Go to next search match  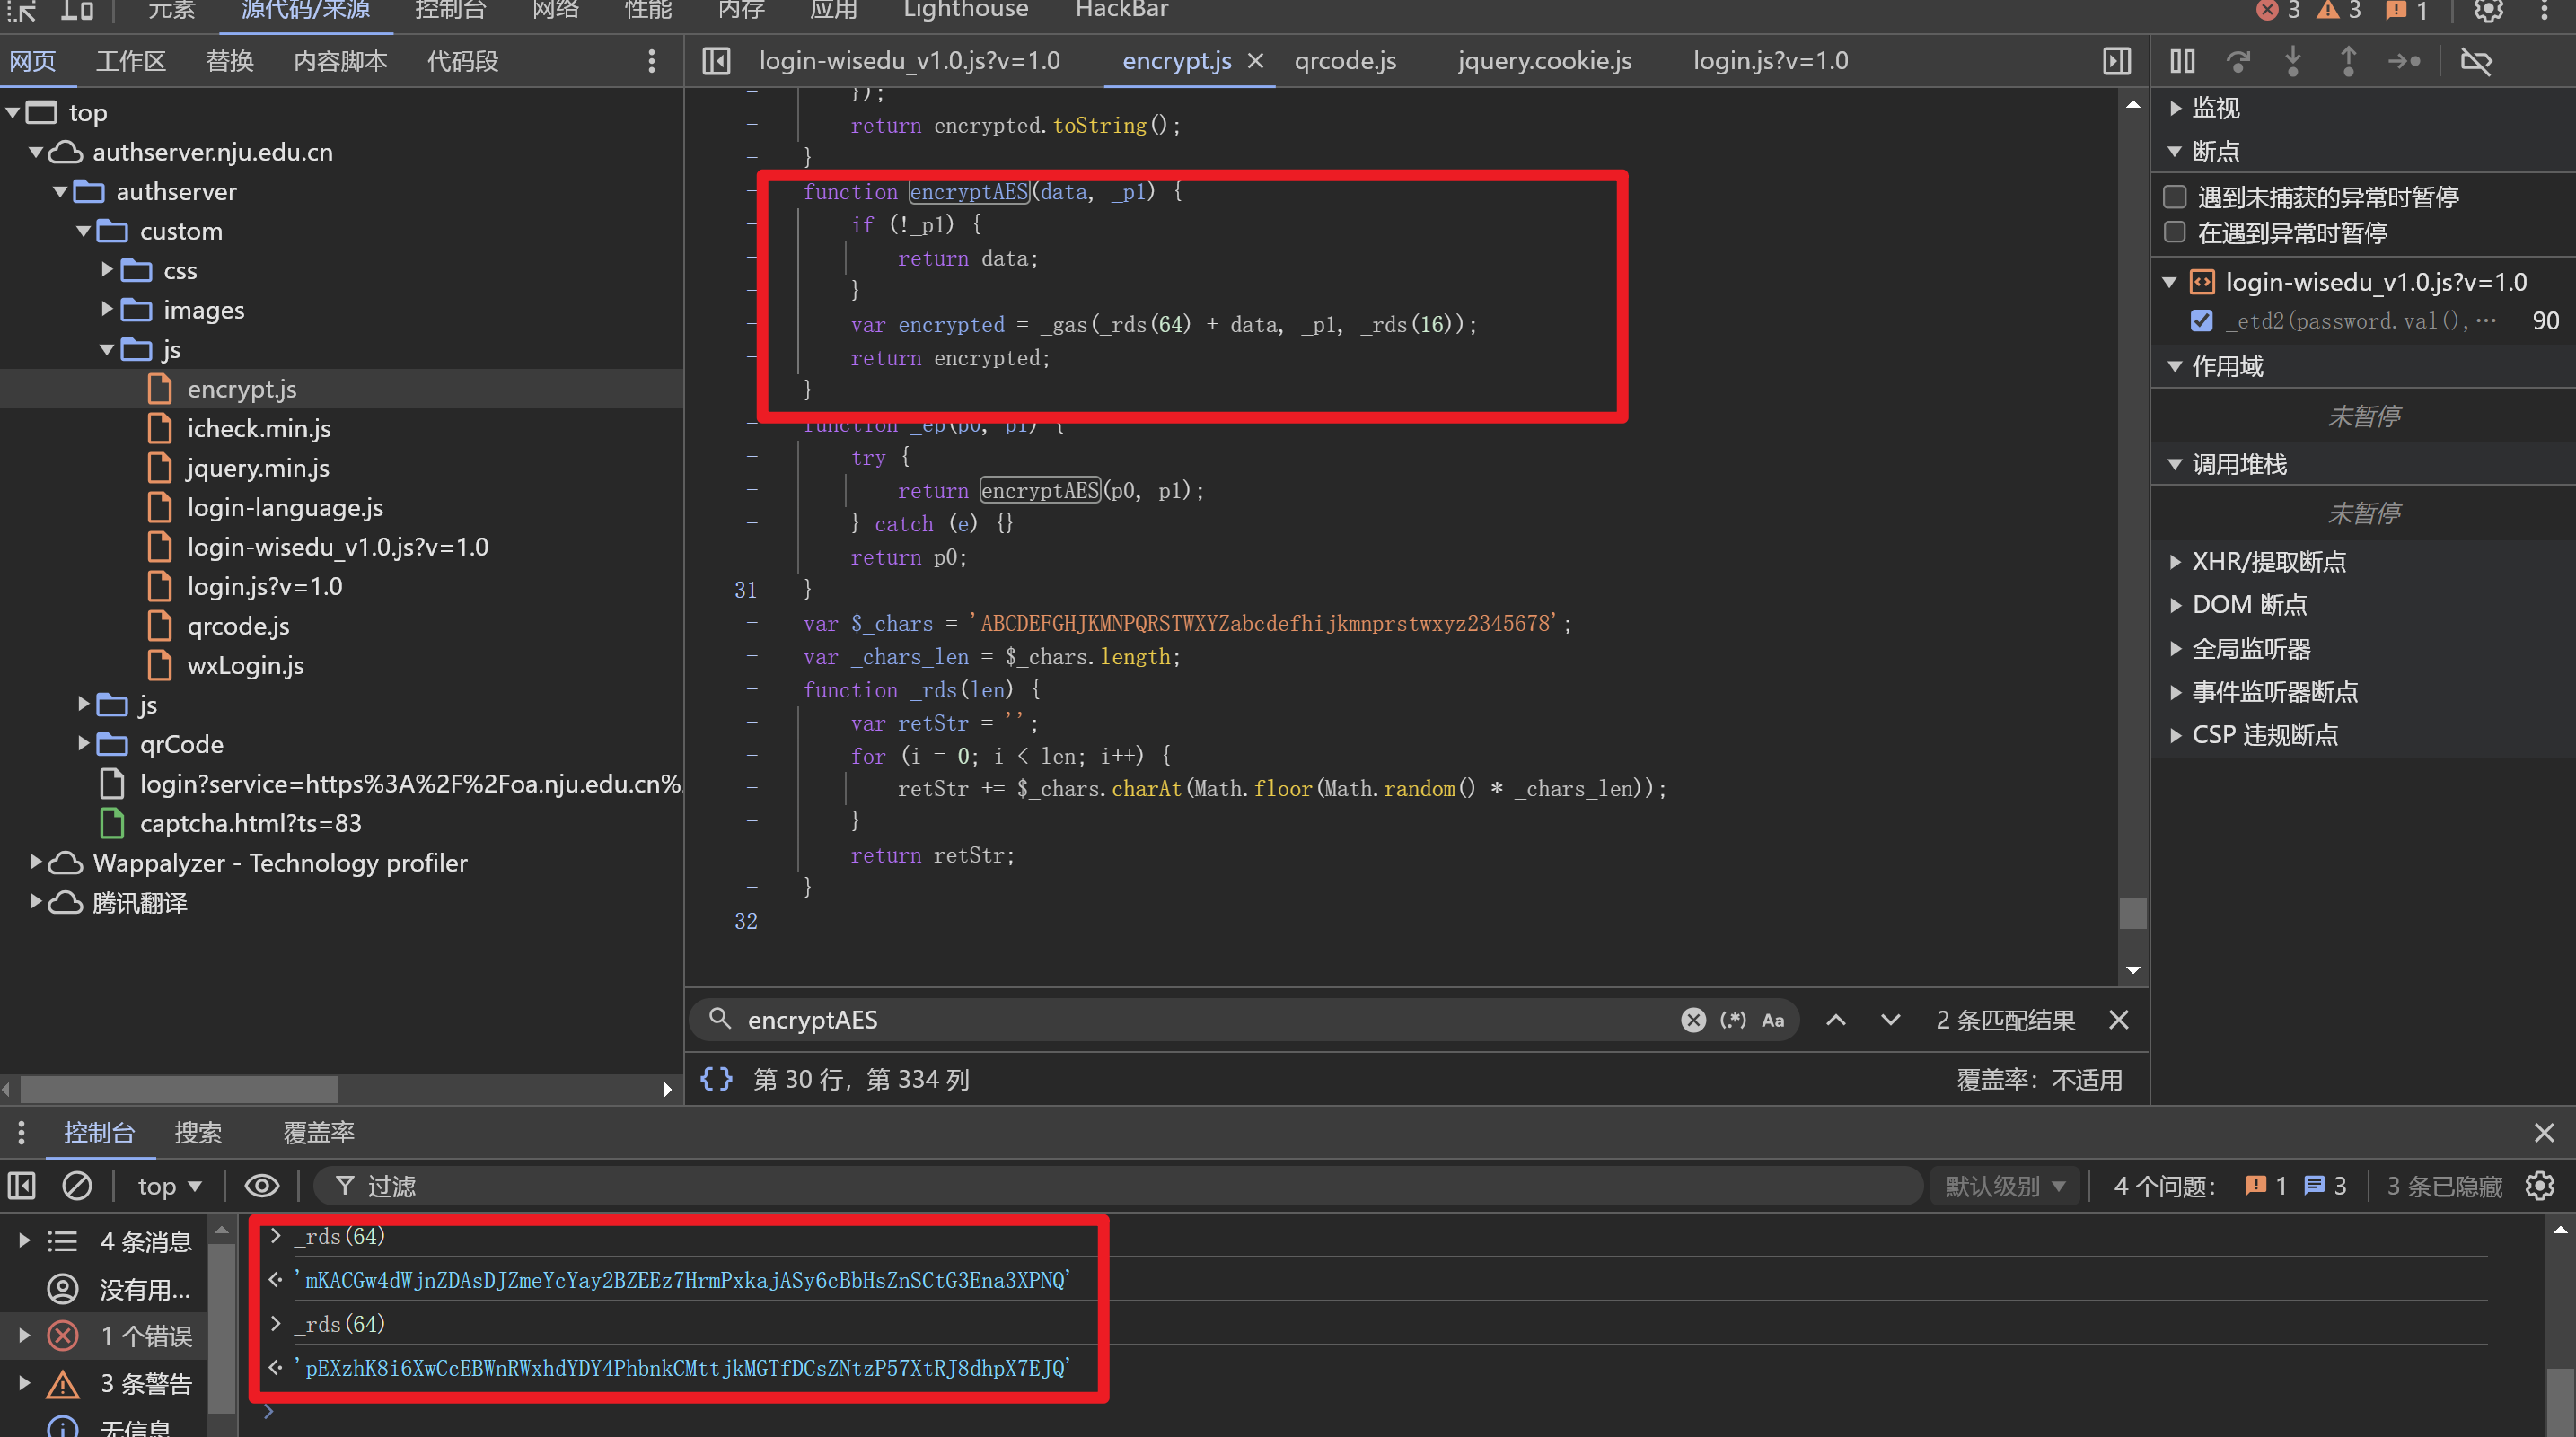(1890, 1019)
